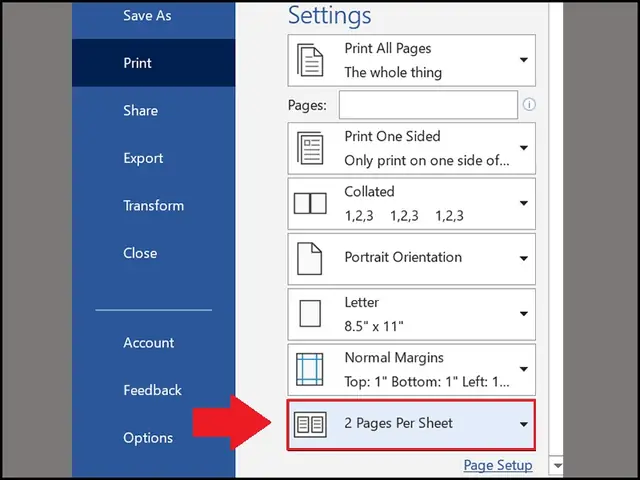
Task: Open Feedback in the sidebar
Action: 152,391
